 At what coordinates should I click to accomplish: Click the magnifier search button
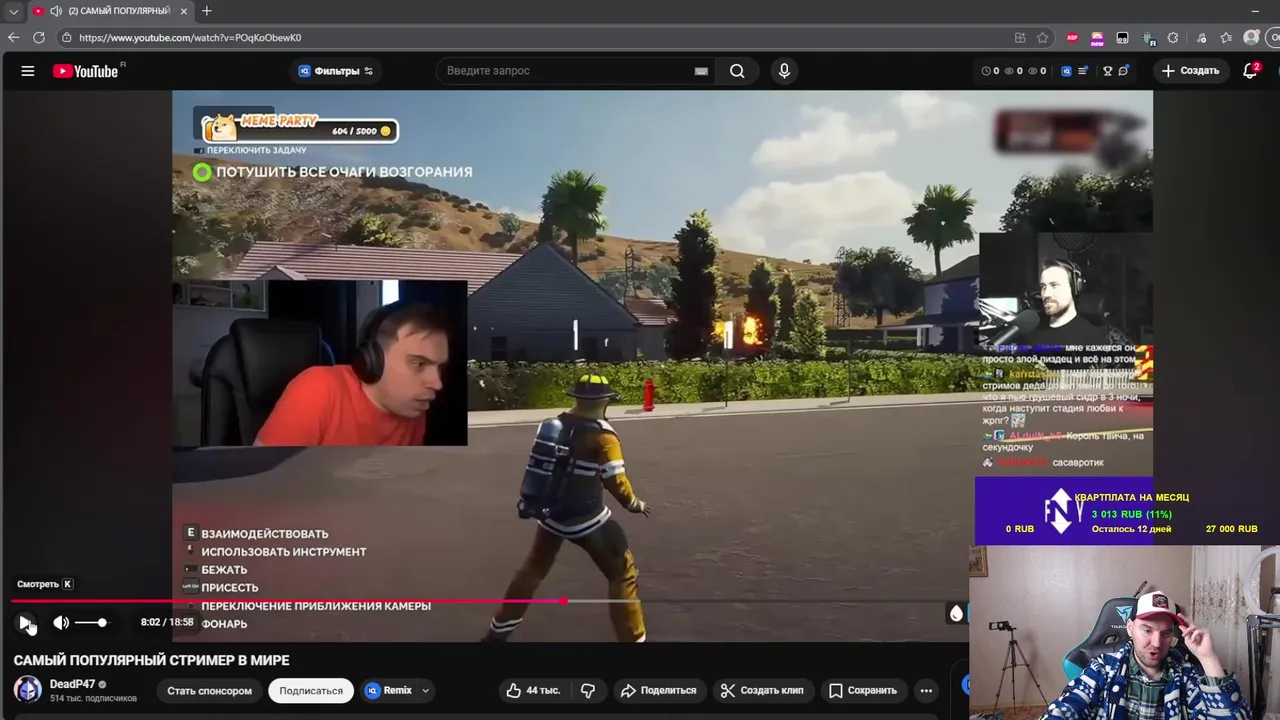pos(737,71)
